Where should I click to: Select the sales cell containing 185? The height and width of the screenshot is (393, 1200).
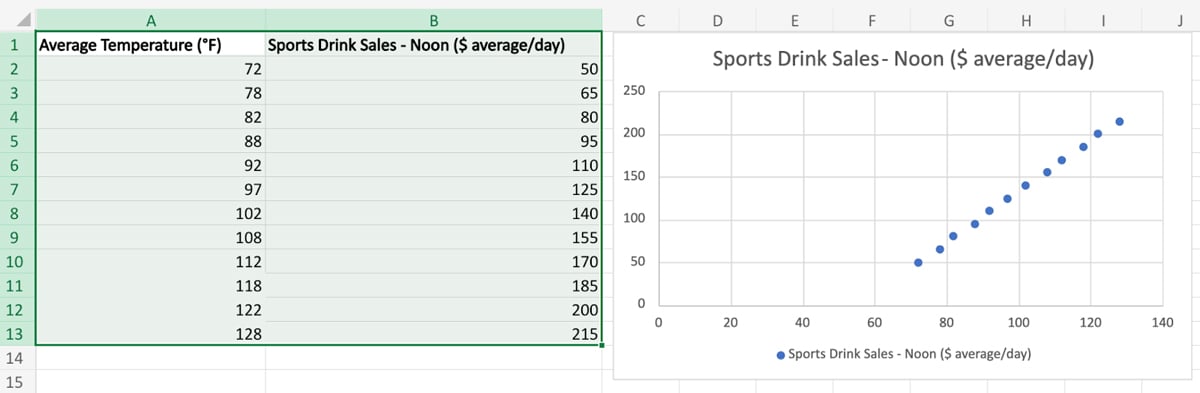tap(433, 286)
